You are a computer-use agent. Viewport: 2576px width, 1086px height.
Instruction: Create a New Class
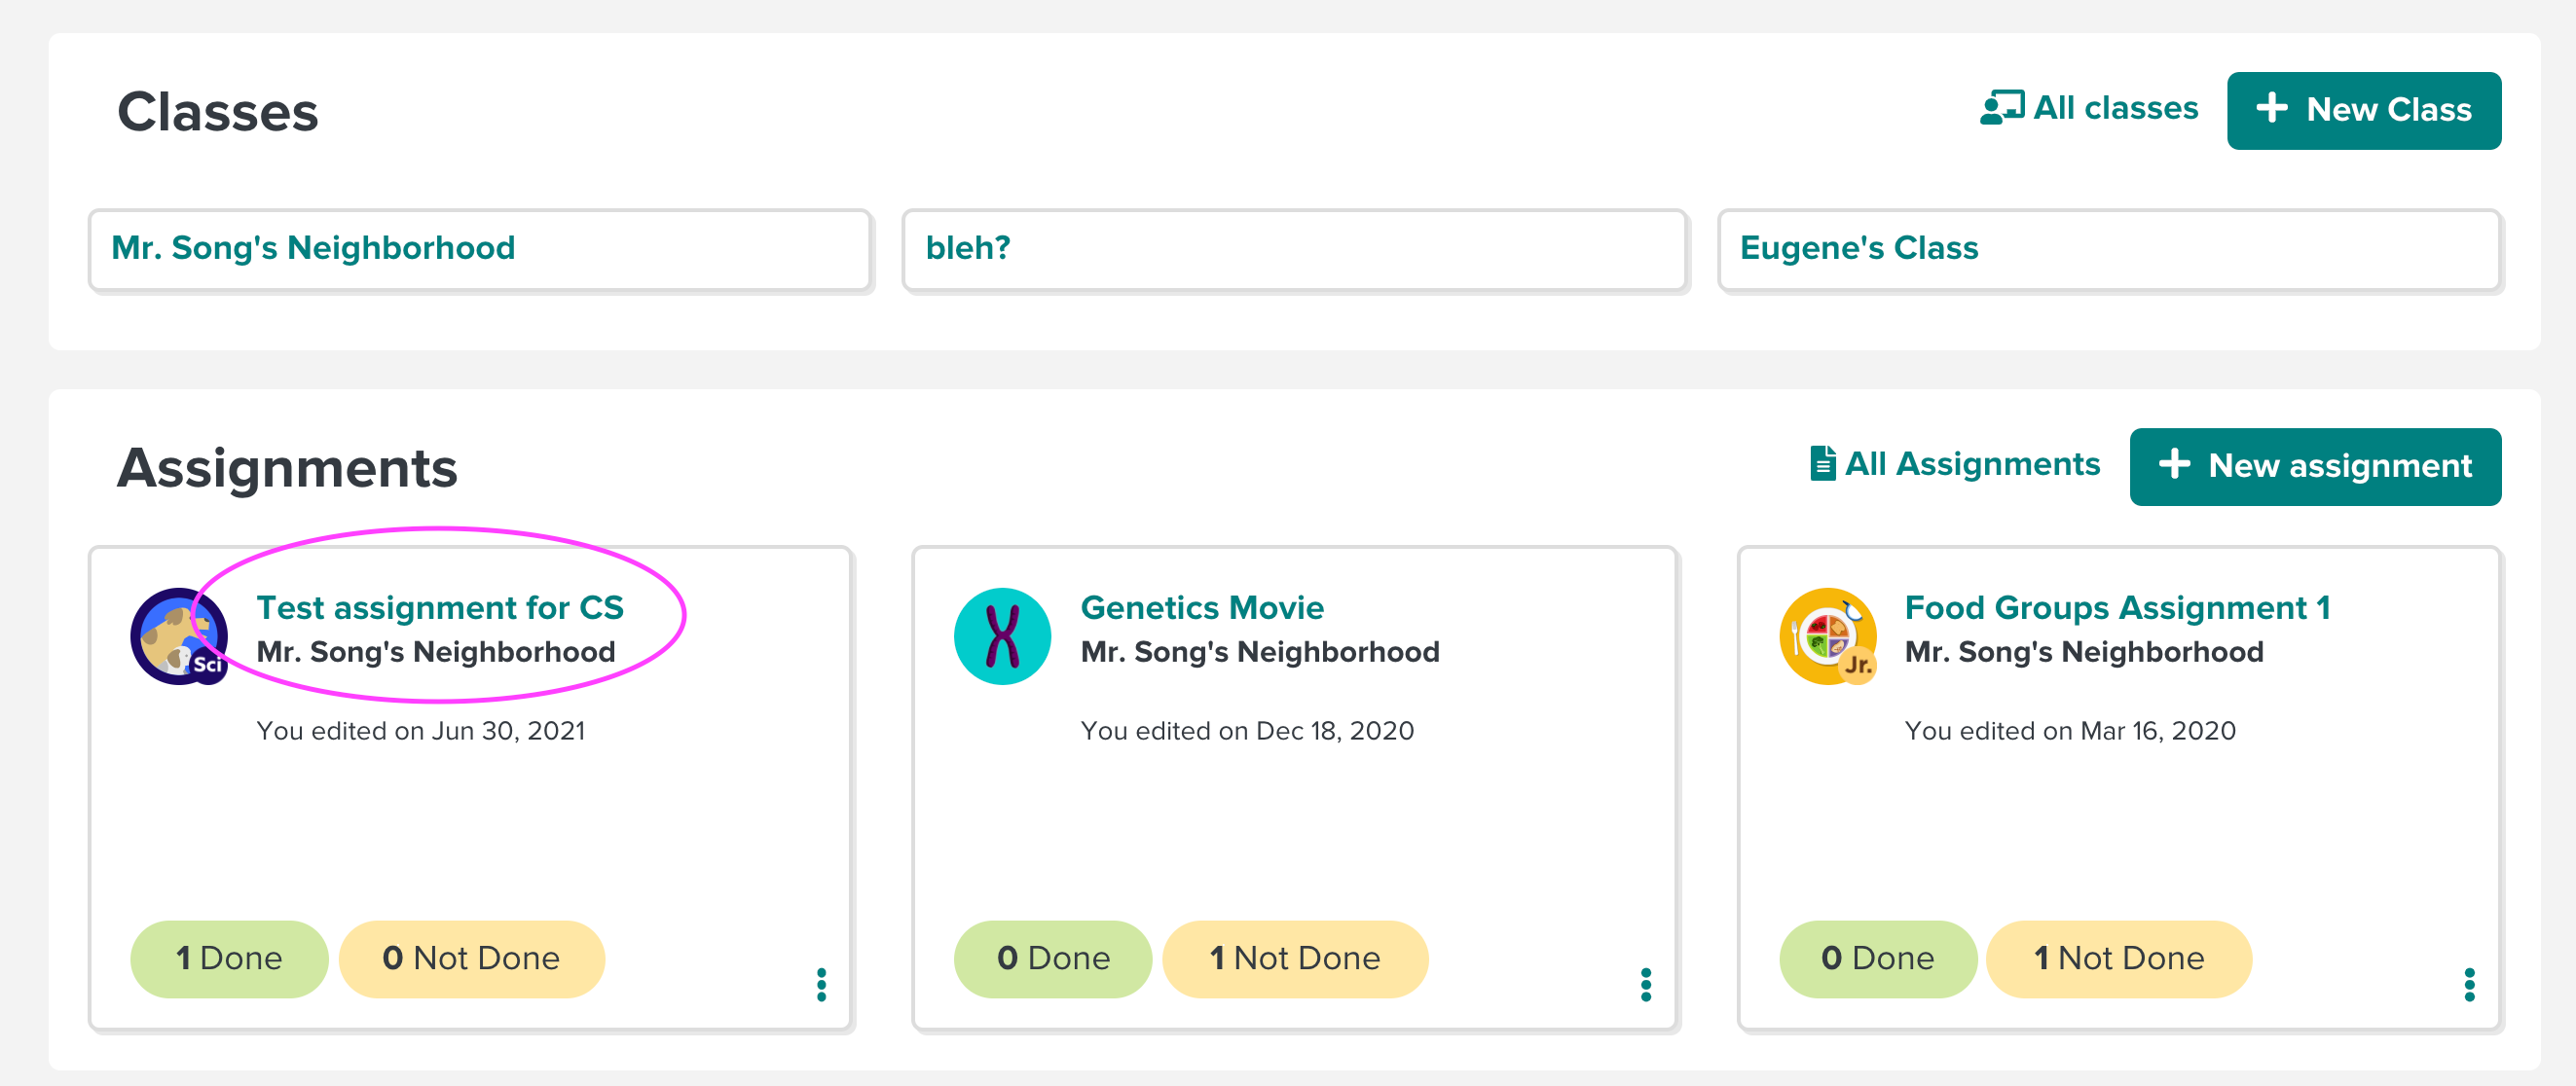[2363, 110]
